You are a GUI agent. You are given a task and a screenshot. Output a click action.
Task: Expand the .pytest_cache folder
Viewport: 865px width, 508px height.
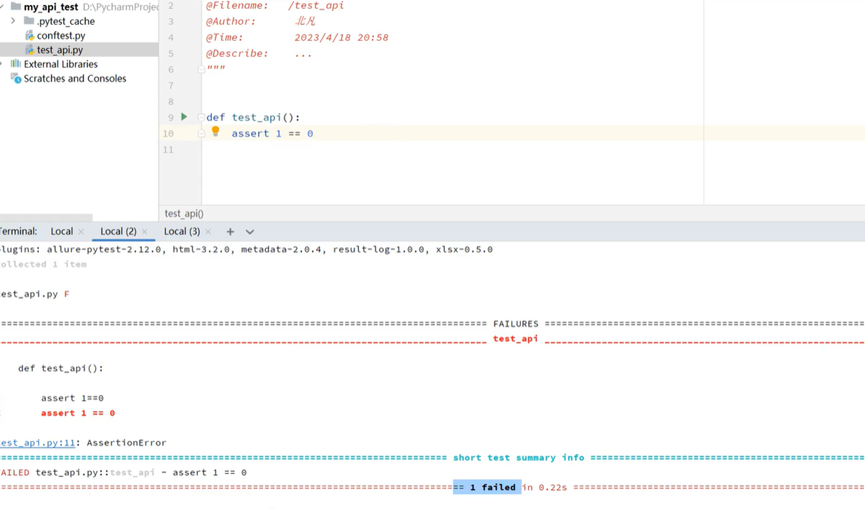tap(13, 21)
